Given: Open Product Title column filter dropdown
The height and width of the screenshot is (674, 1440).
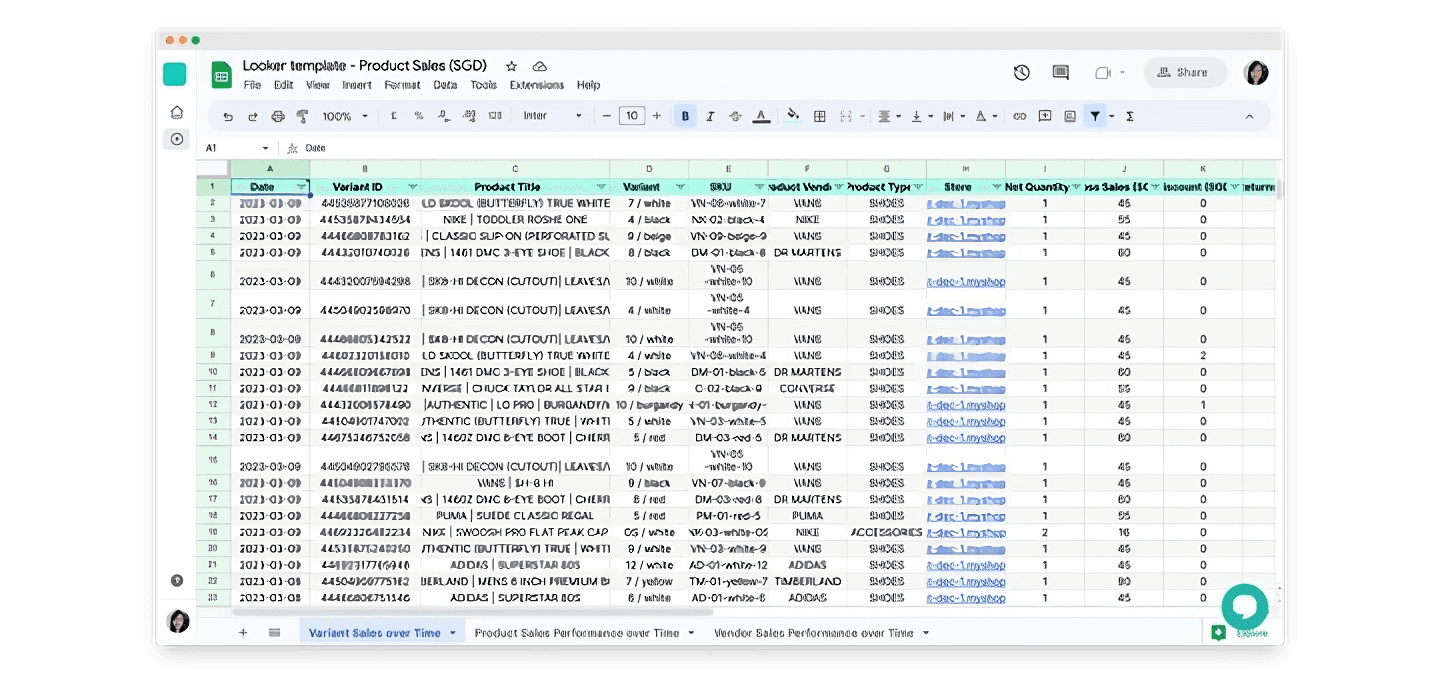Looking at the screenshot, I should [x=601, y=187].
